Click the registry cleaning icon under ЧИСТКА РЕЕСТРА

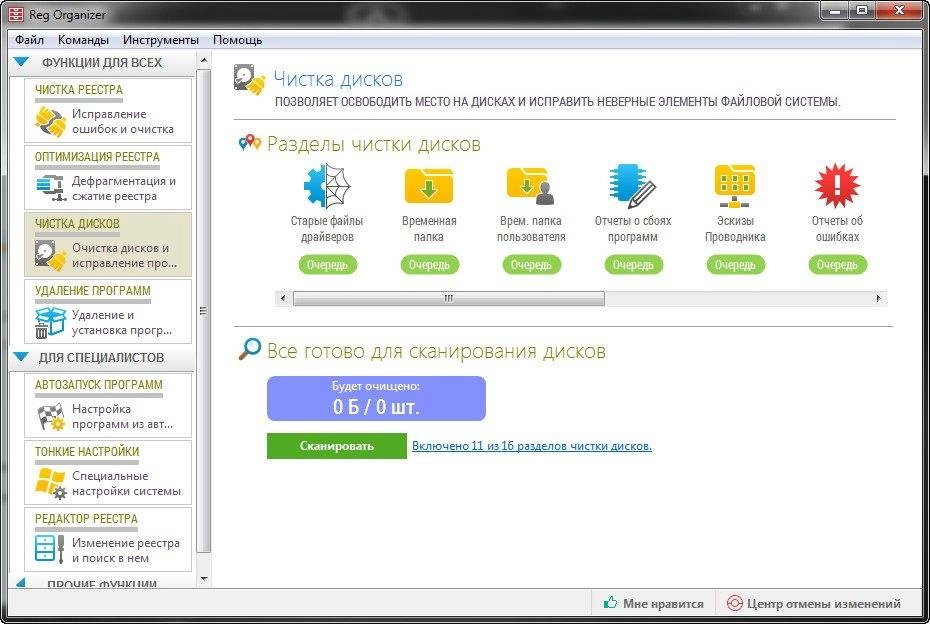(x=50, y=122)
